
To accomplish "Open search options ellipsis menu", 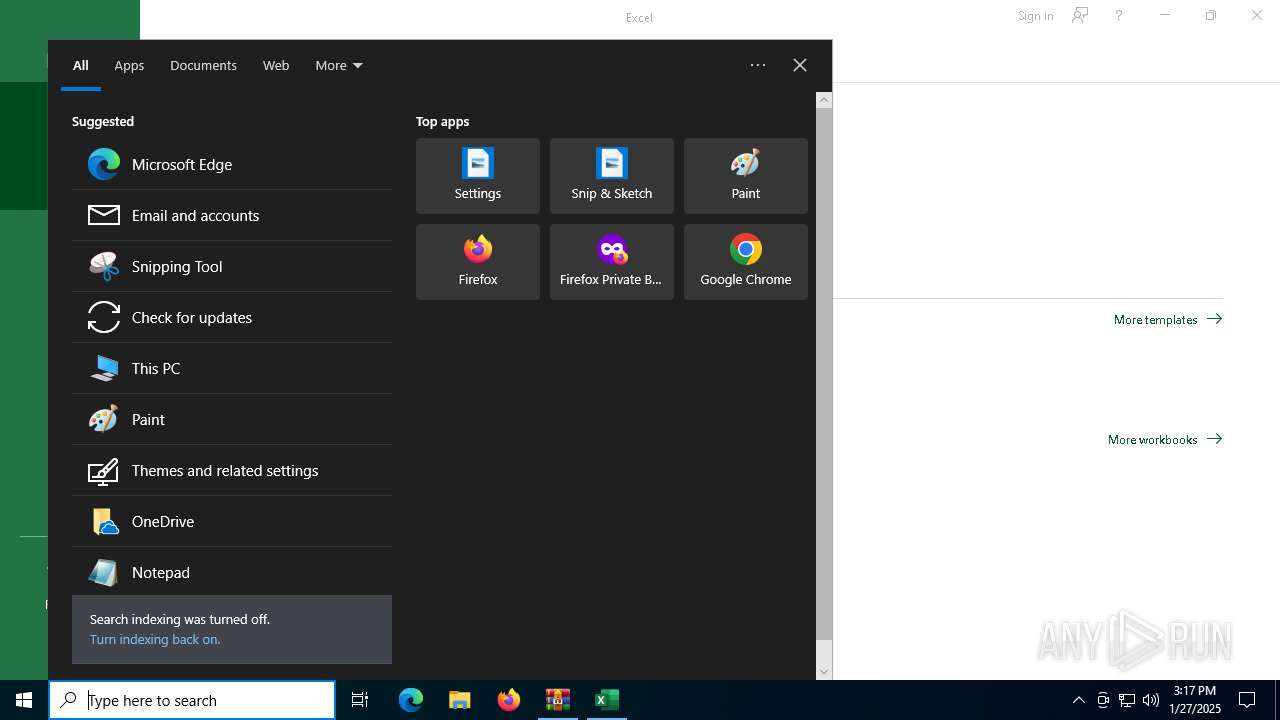I will (x=758, y=65).
